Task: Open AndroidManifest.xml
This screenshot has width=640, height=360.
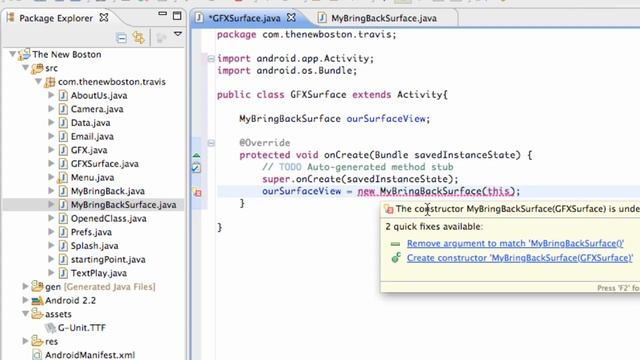Action: click(90, 355)
